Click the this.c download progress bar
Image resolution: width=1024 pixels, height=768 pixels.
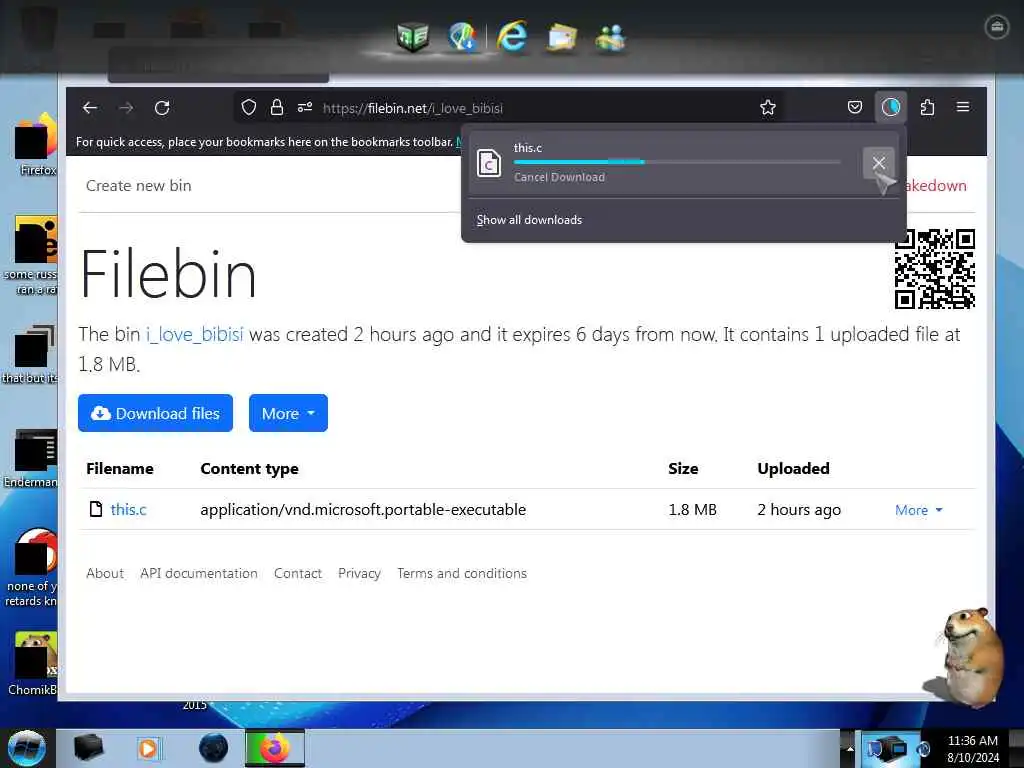[x=677, y=162]
